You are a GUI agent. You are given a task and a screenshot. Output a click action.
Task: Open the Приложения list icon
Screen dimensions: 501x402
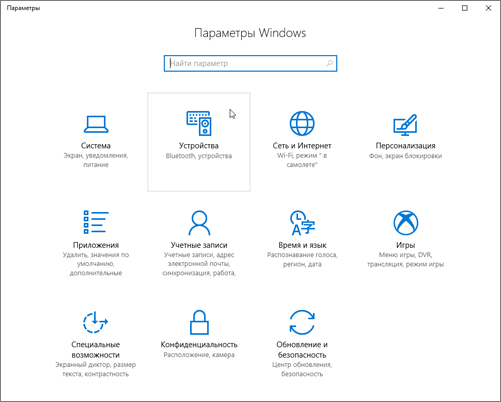coord(96,222)
